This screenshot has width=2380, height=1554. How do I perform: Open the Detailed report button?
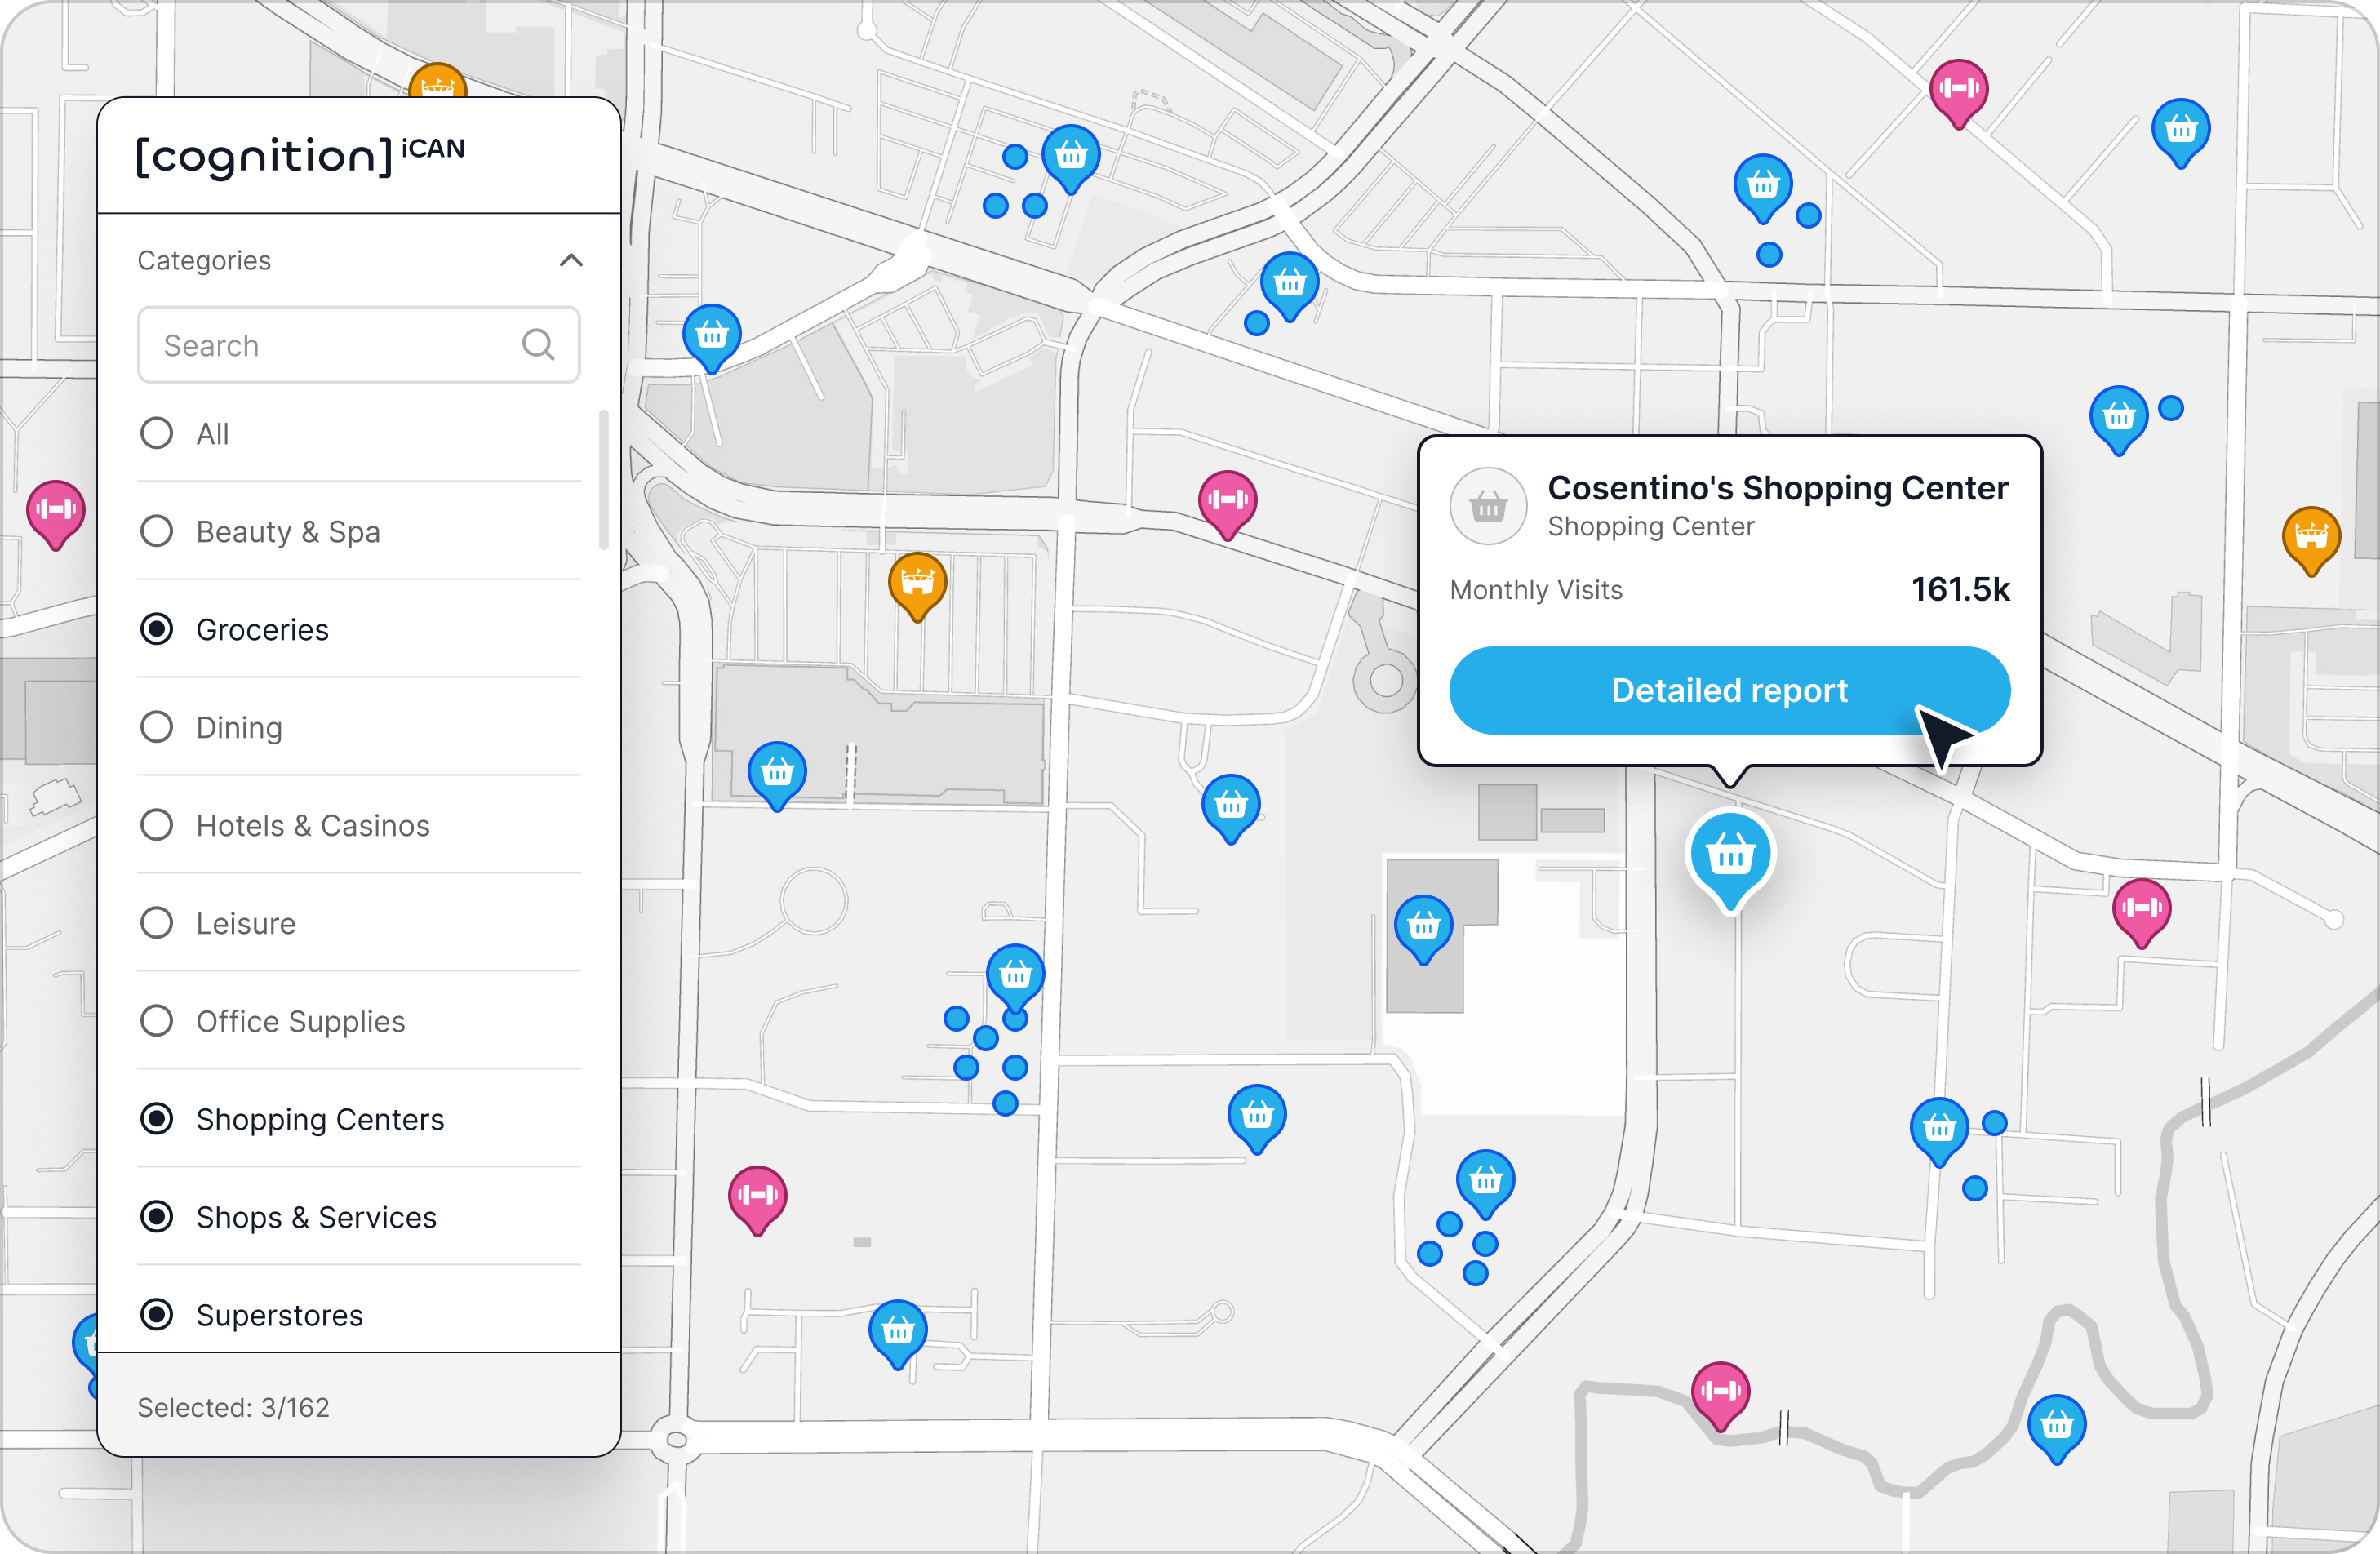[1729, 690]
